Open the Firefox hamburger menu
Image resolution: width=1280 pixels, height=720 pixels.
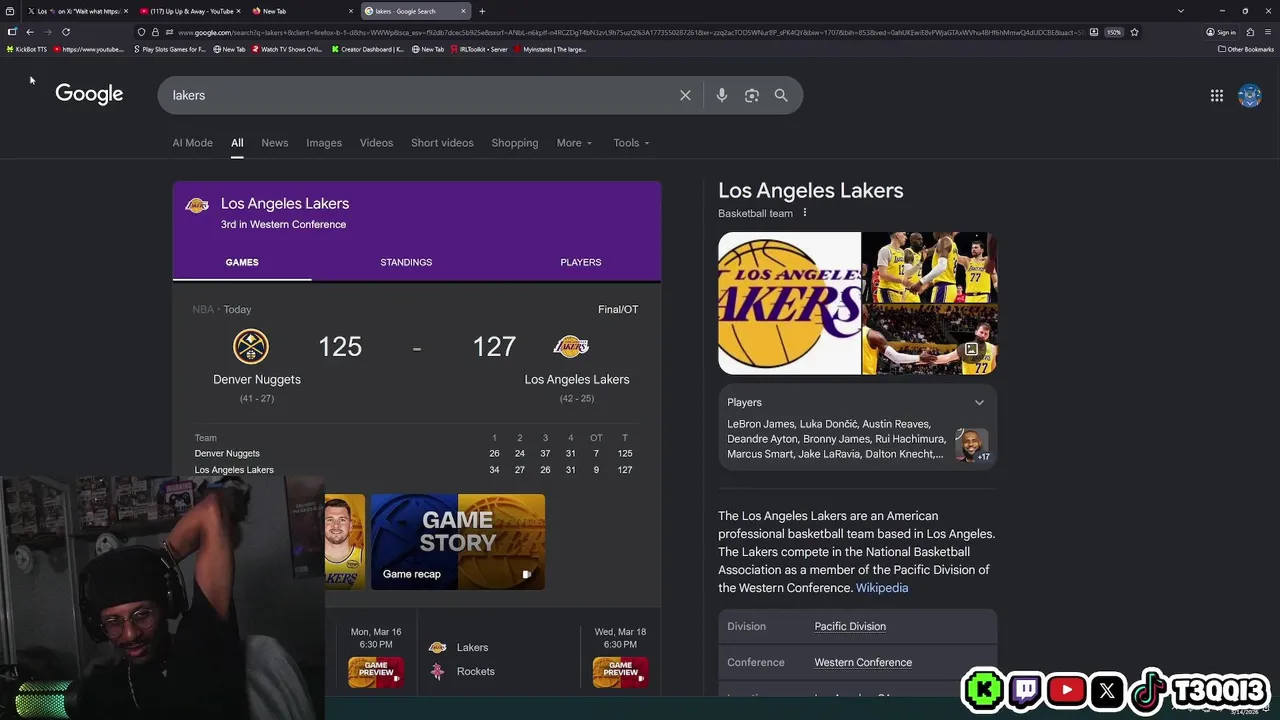(x=1269, y=32)
